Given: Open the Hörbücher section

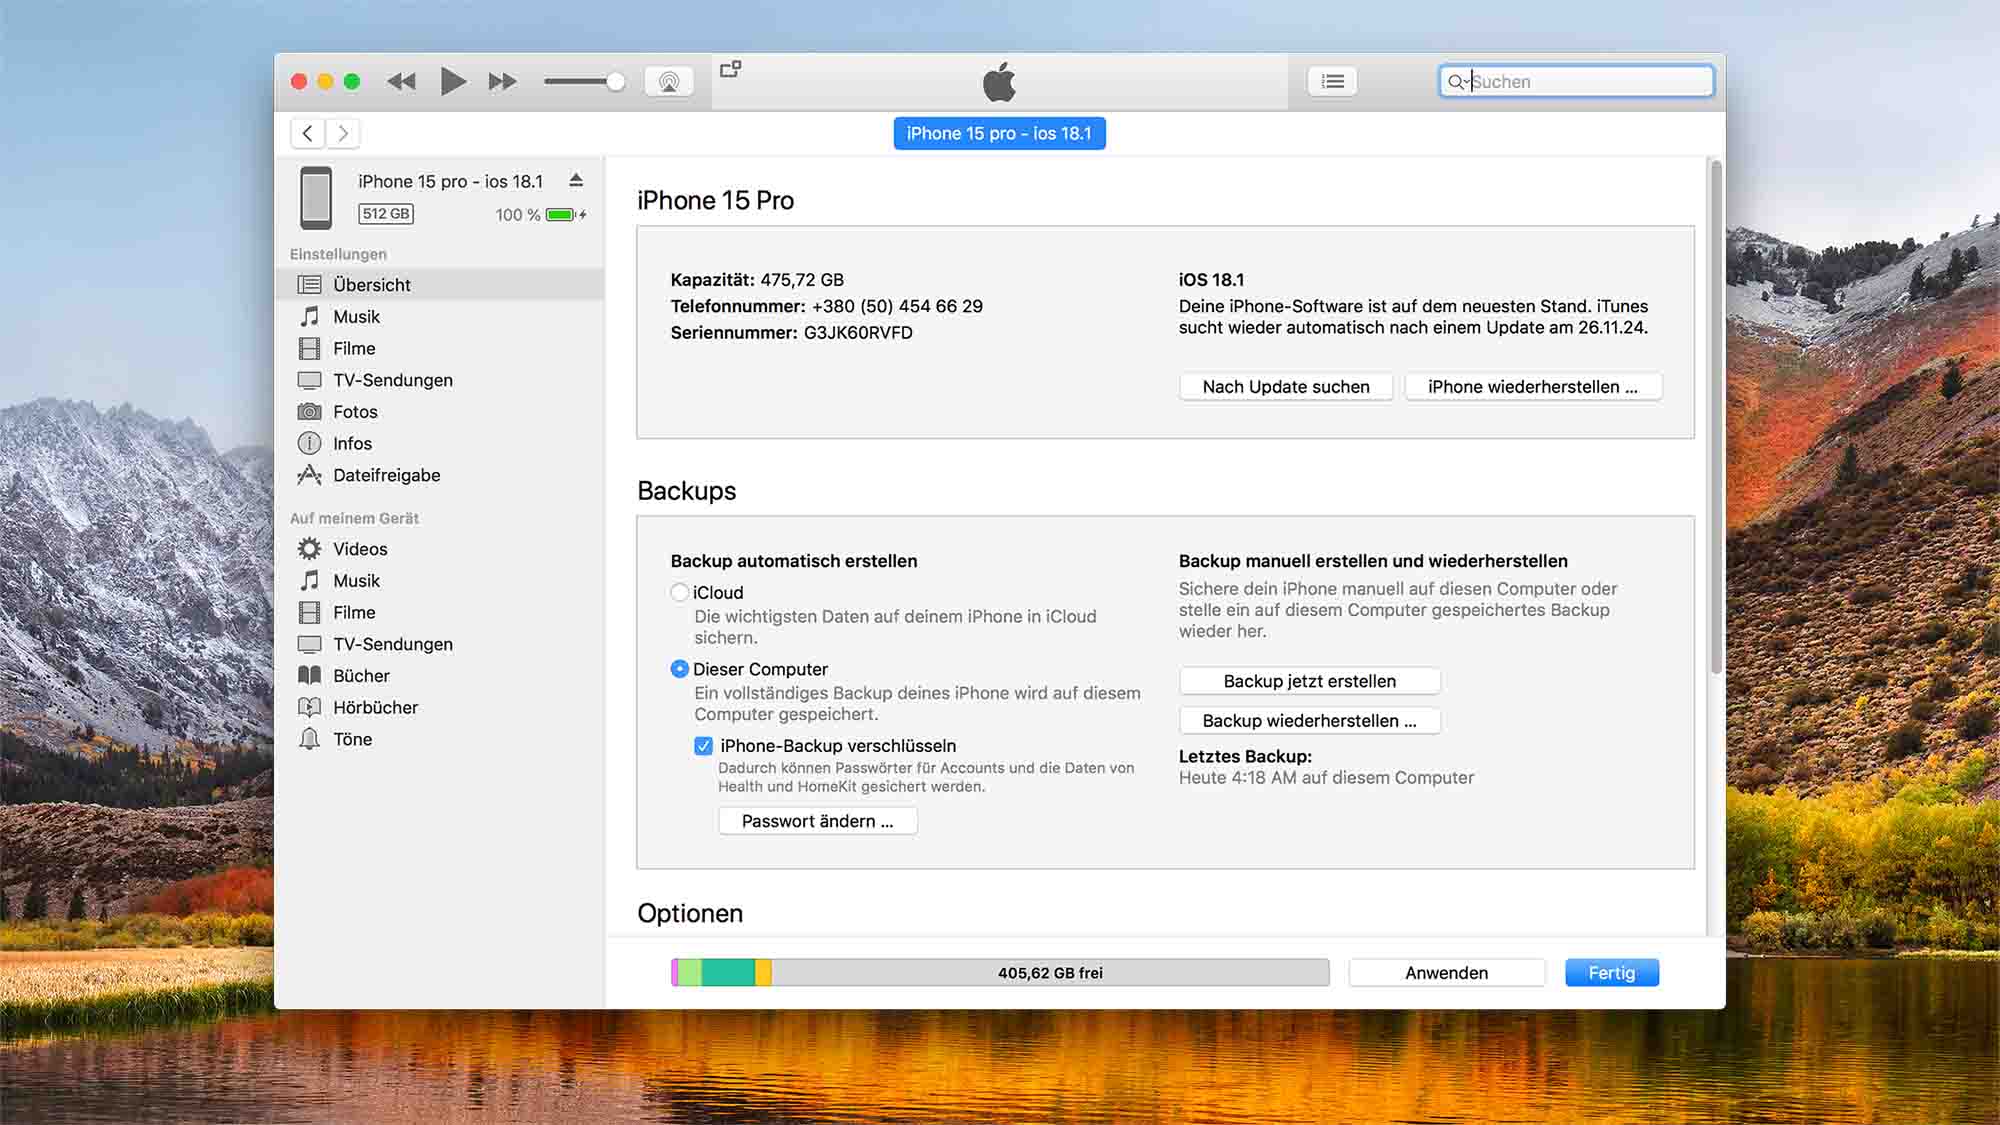Looking at the screenshot, I should pos(440,708).
